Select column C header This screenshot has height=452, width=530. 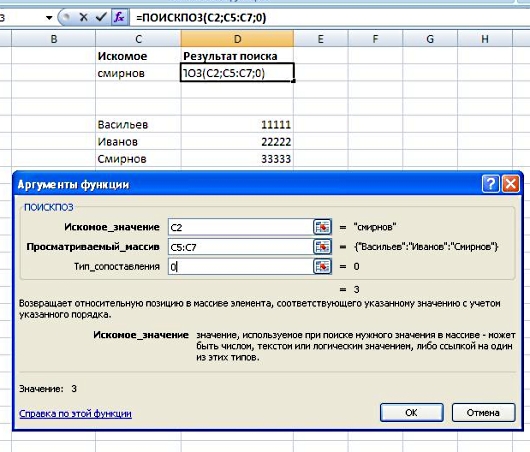pyautogui.click(x=138, y=39)
